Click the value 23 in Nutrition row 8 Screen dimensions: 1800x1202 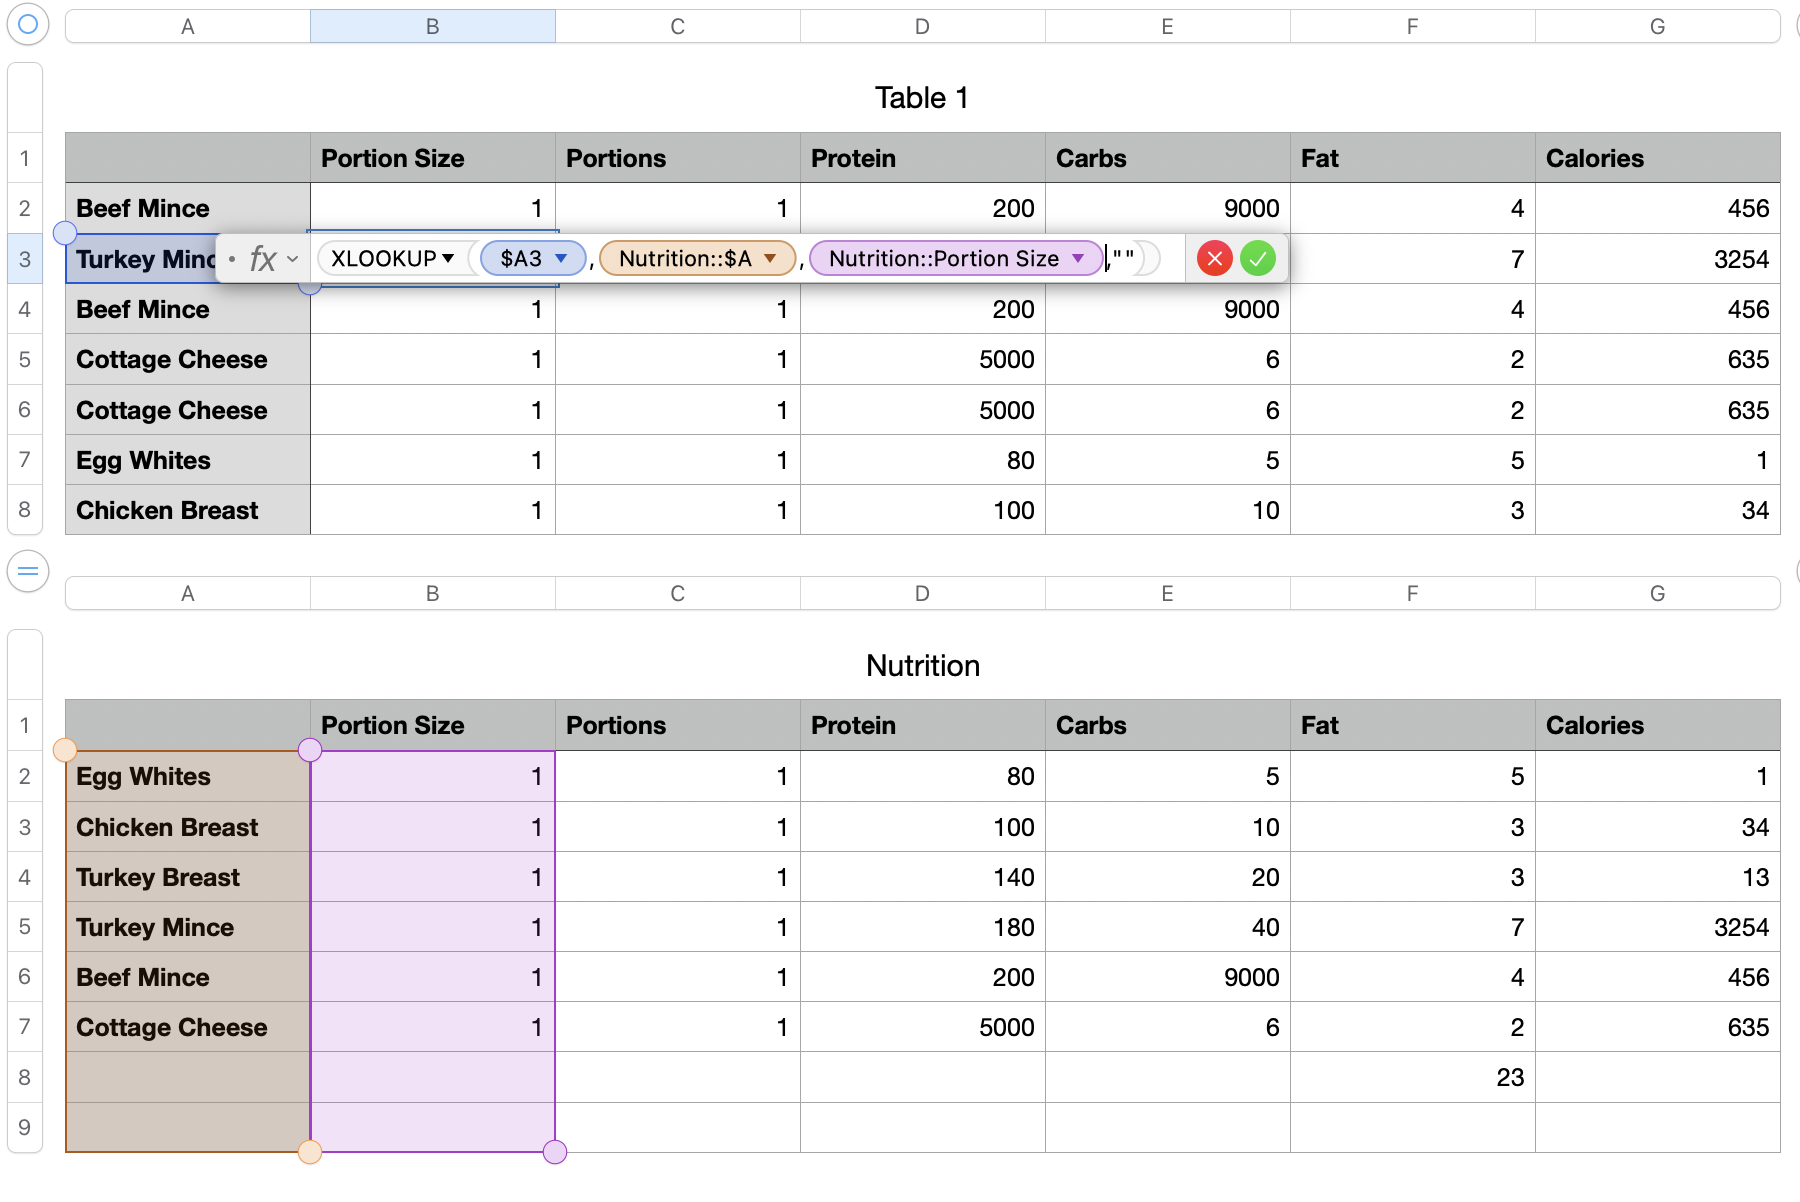pyautogui.click(x=1510, y=1077)
